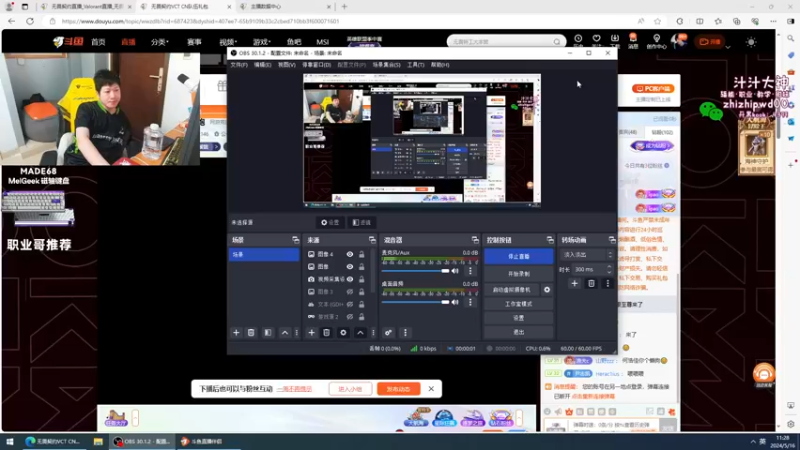
Task: Open Scenes panel more-options dots
Action: click(296, 333)
